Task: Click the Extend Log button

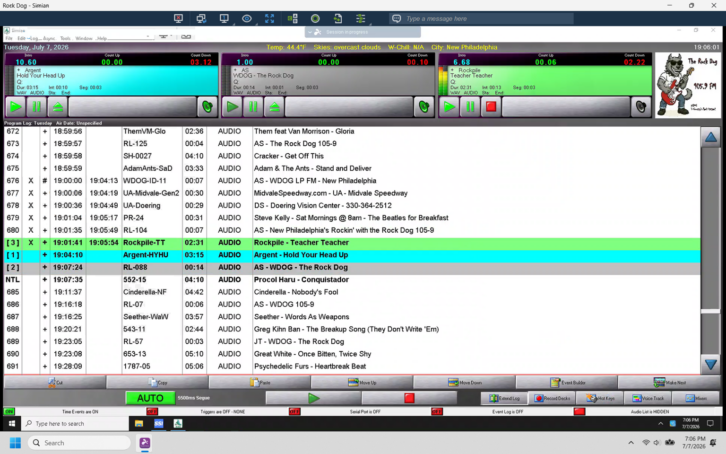Action: (x=505, y=398)
